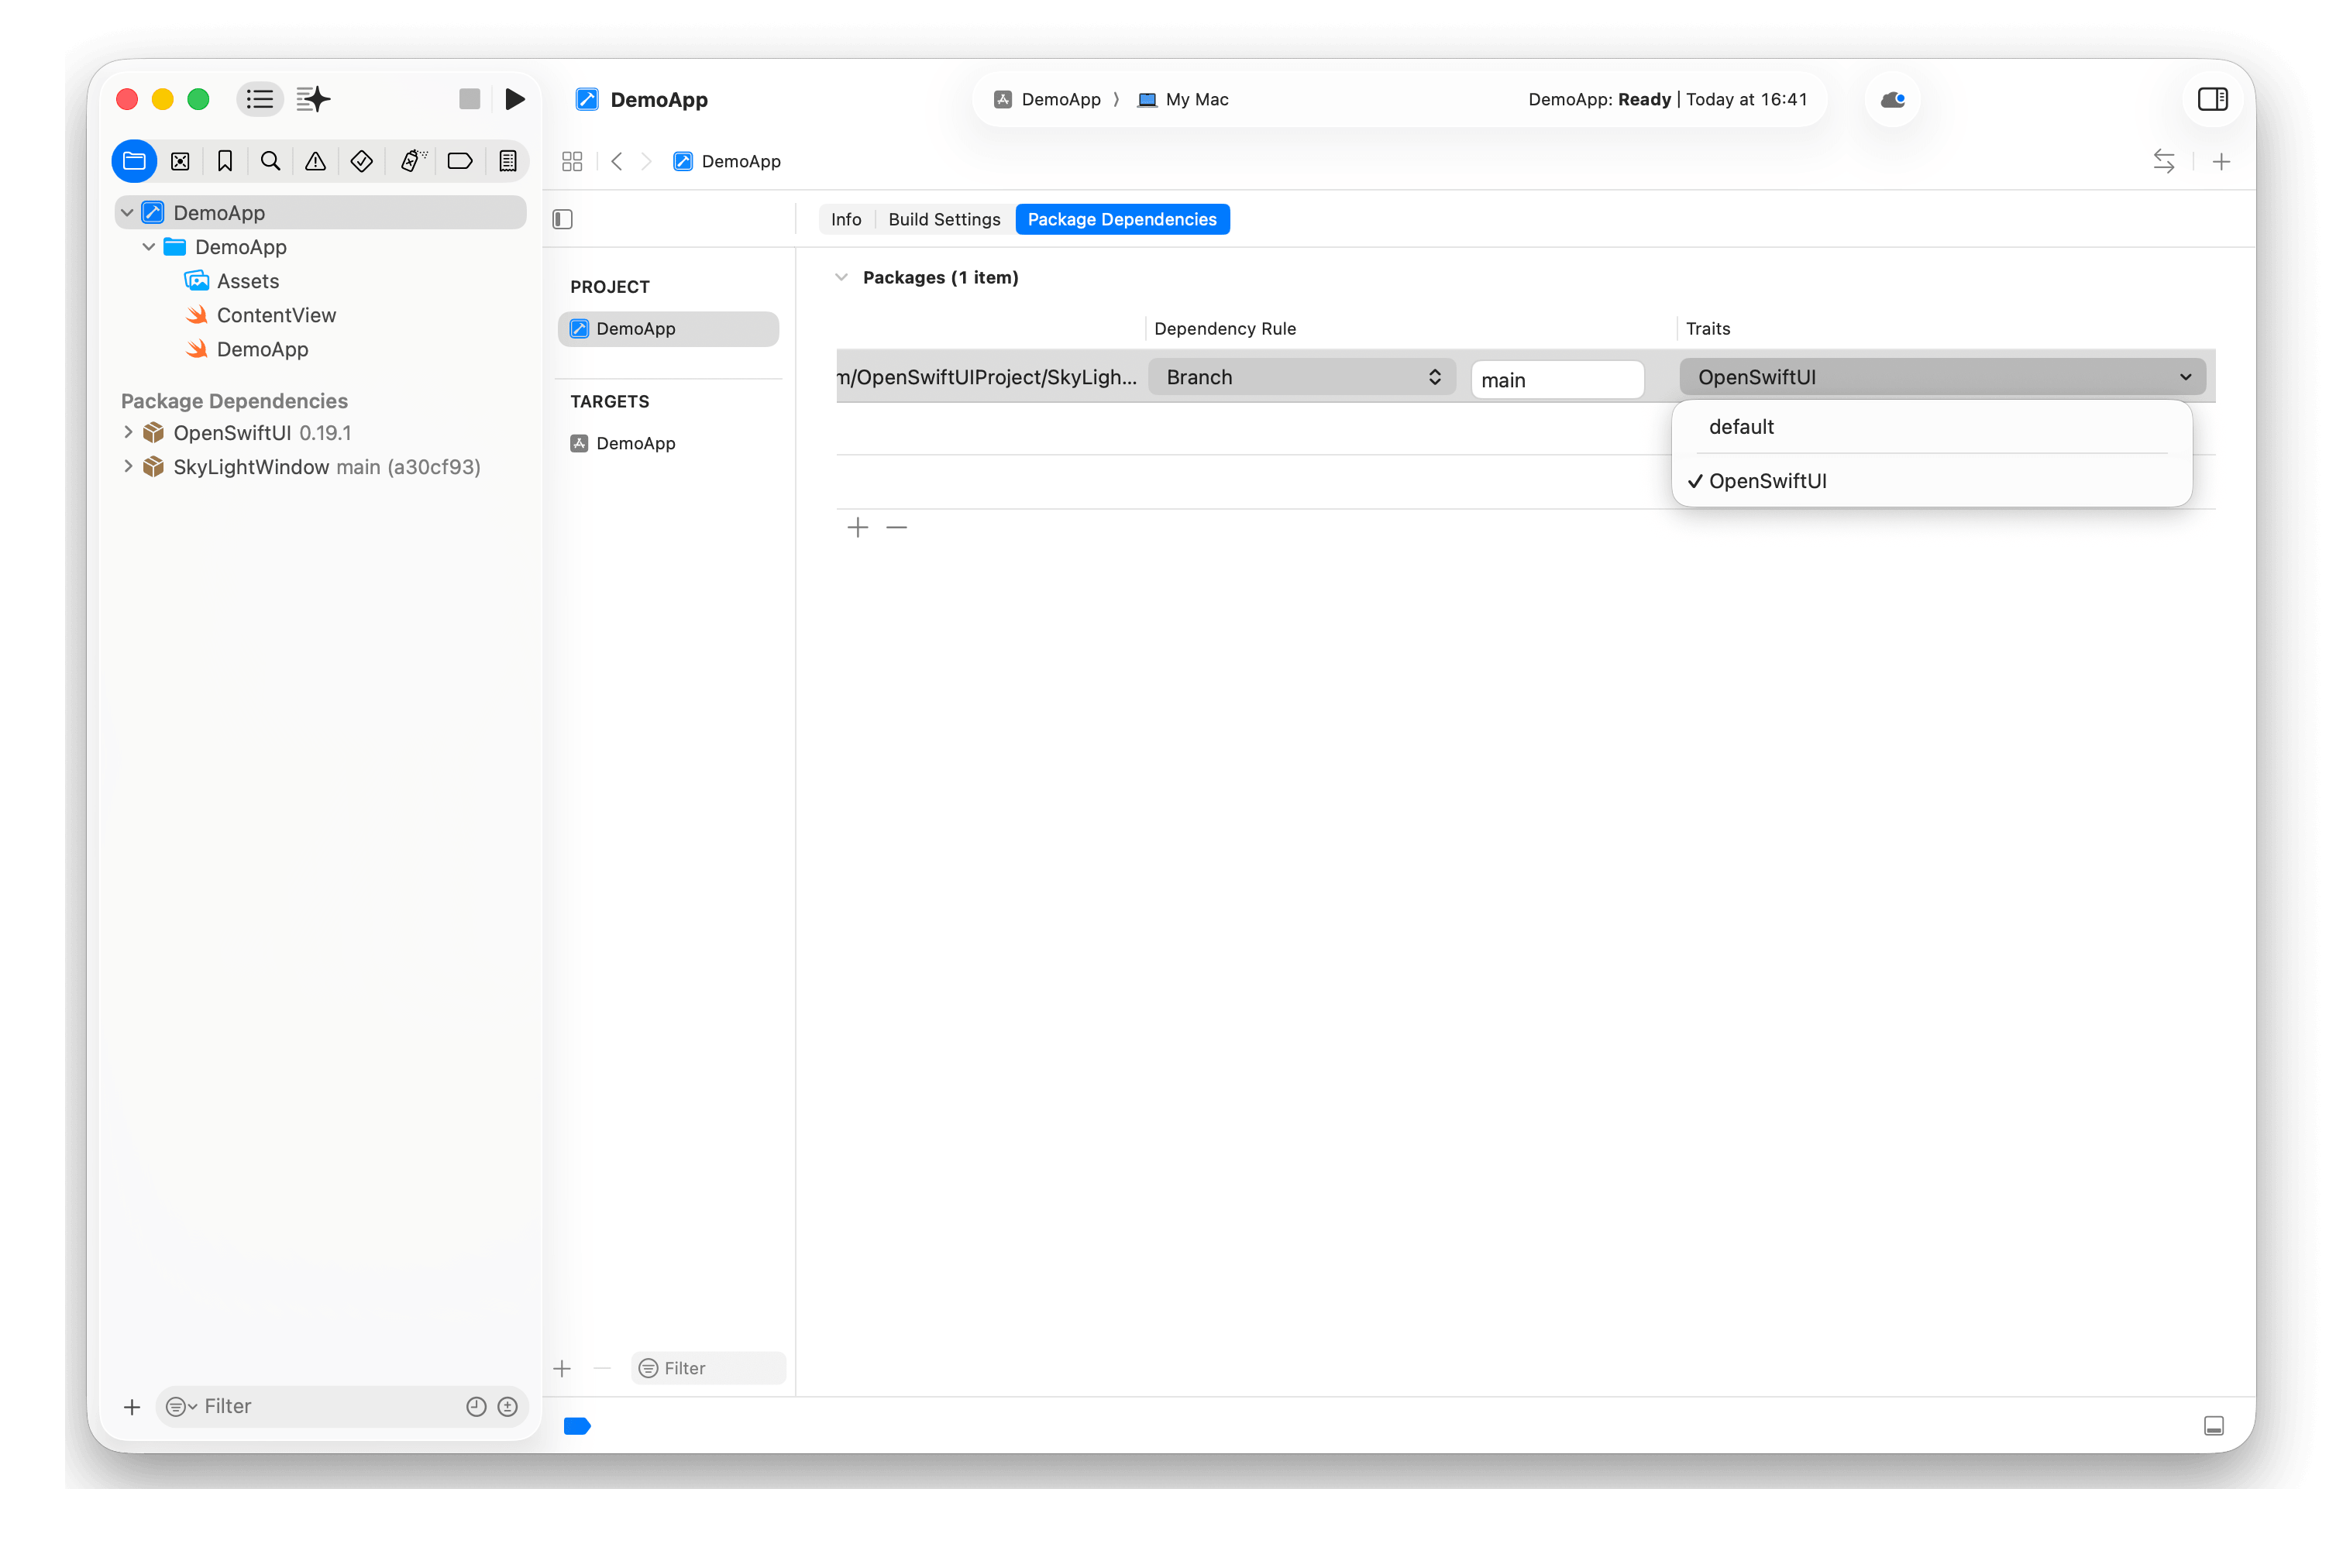Click the DemoApp jump bar breadcrumb
The width and height of the screenshot is (2343, 1568).
tap(727, 161)
